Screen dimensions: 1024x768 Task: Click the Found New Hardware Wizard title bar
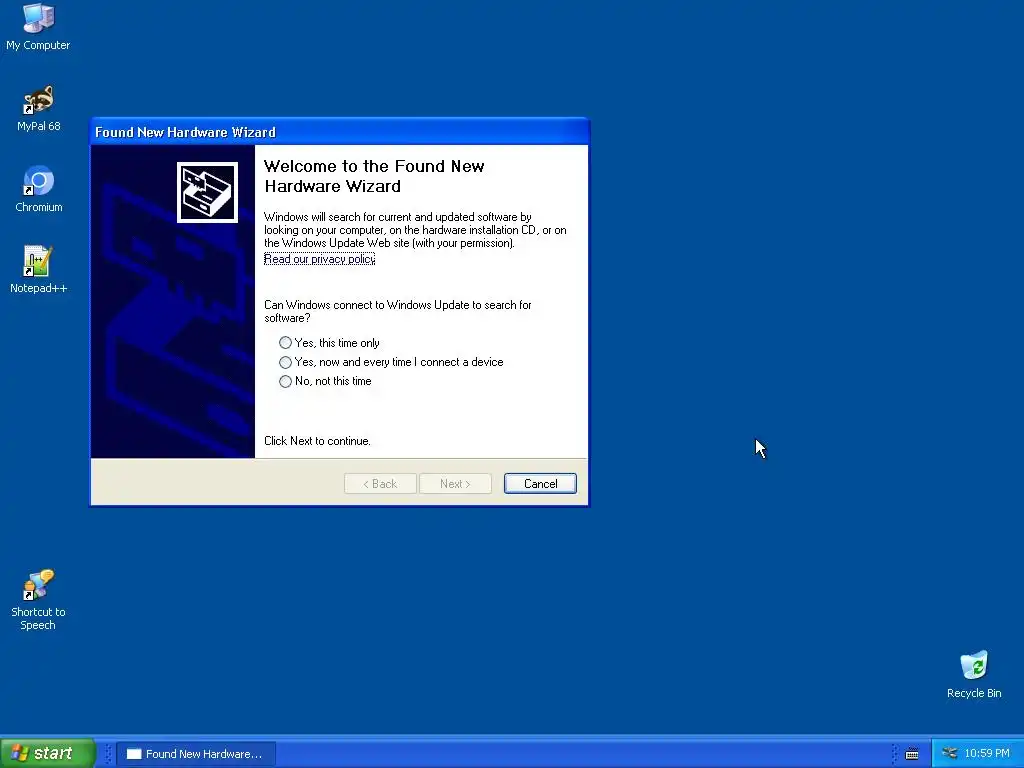click(x=339, y=132)
